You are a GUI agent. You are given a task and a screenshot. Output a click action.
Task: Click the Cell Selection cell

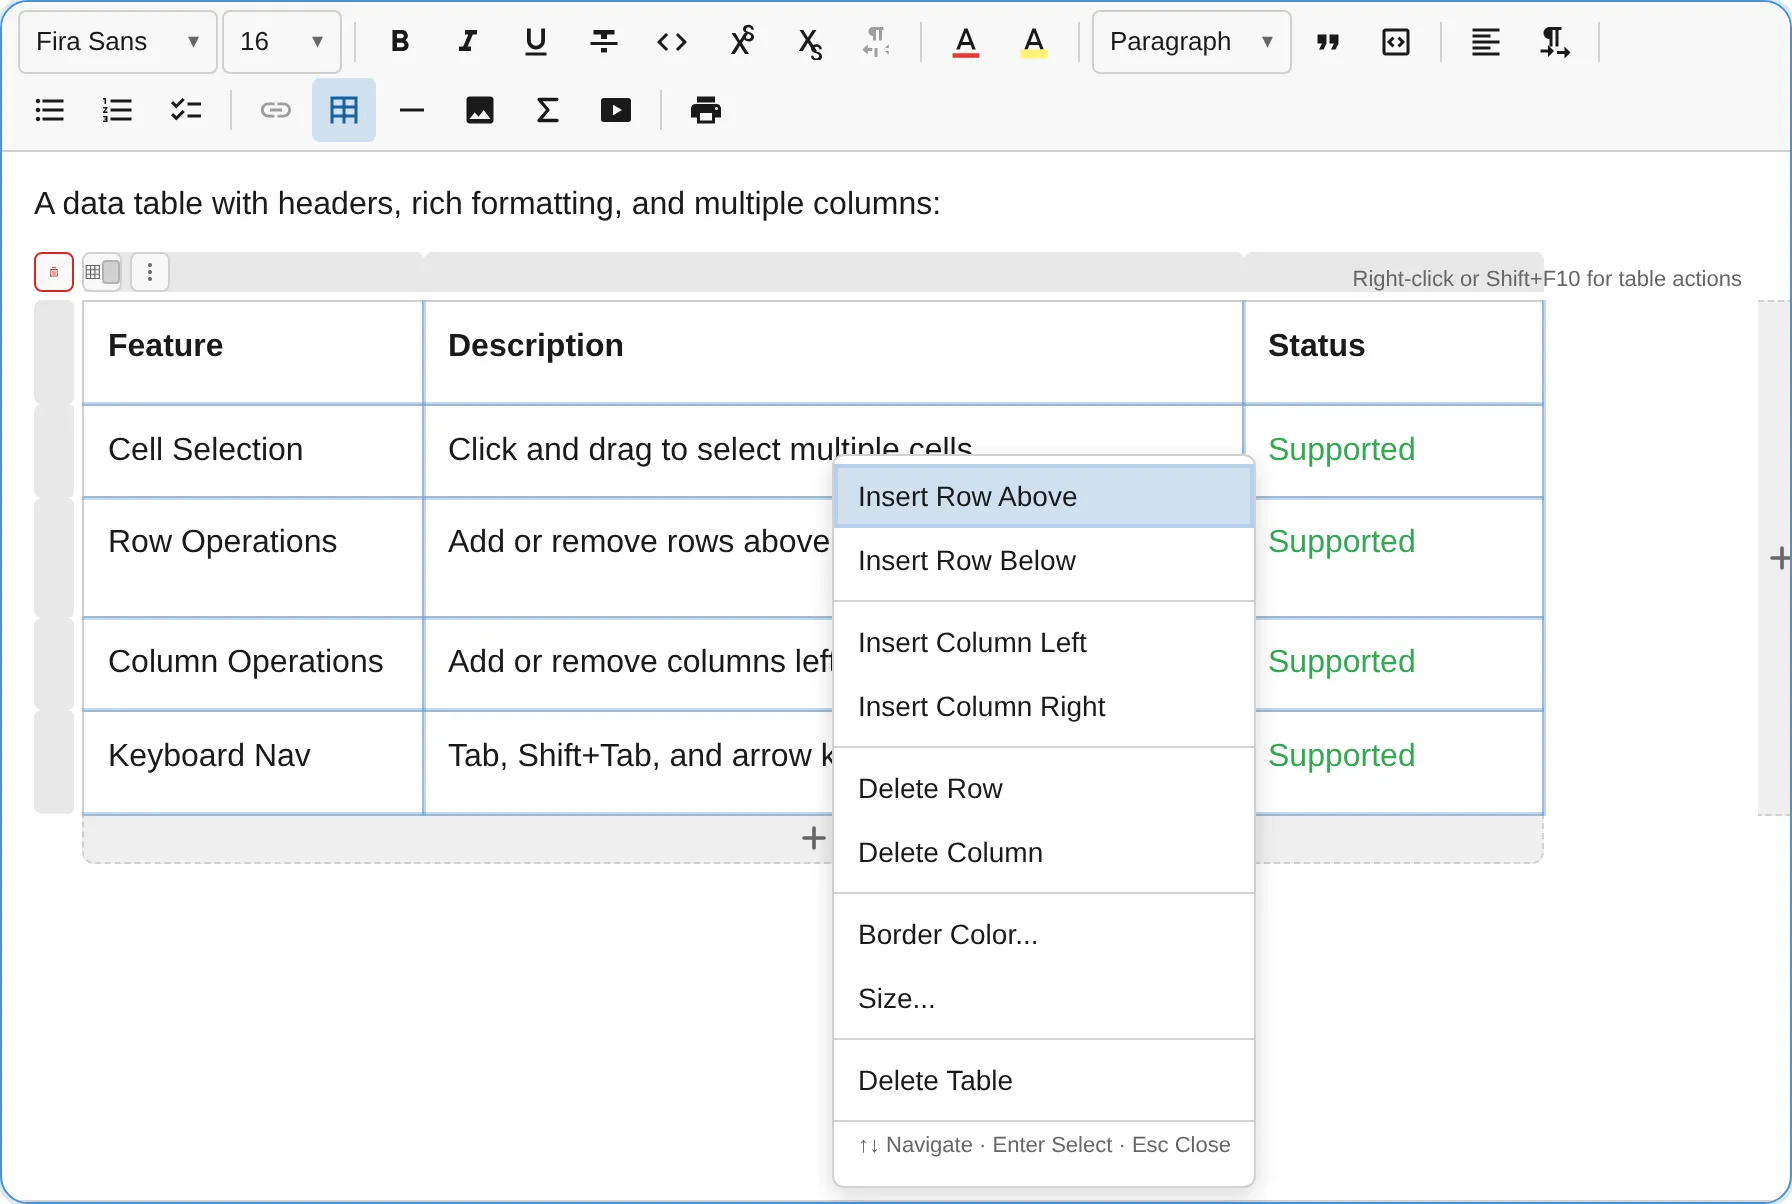point(253,451)
